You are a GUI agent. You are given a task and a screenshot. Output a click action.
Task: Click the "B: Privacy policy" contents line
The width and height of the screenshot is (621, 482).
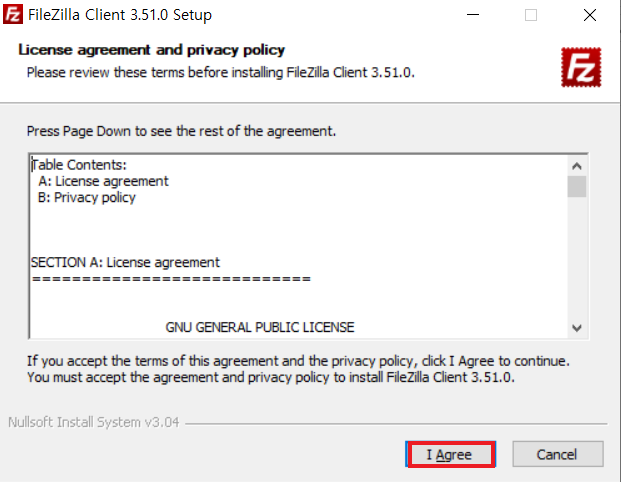(87, 197)
